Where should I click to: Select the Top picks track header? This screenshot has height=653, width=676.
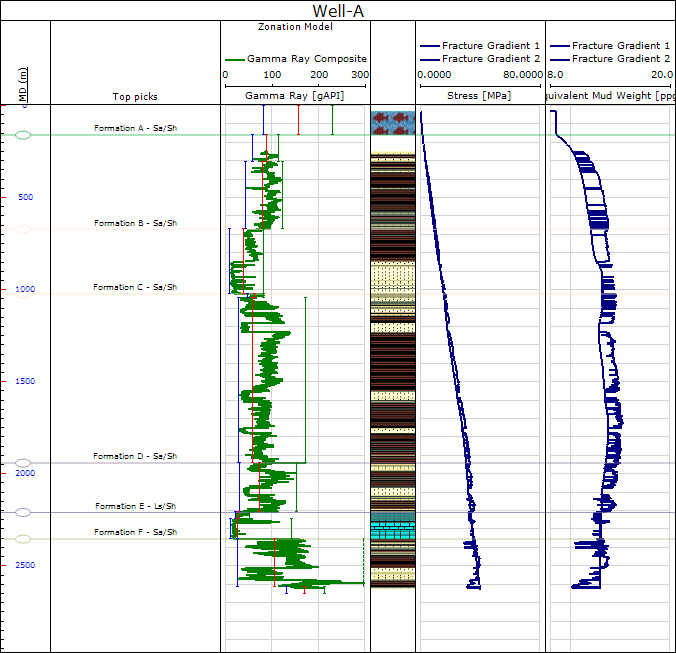coord(135,97)
